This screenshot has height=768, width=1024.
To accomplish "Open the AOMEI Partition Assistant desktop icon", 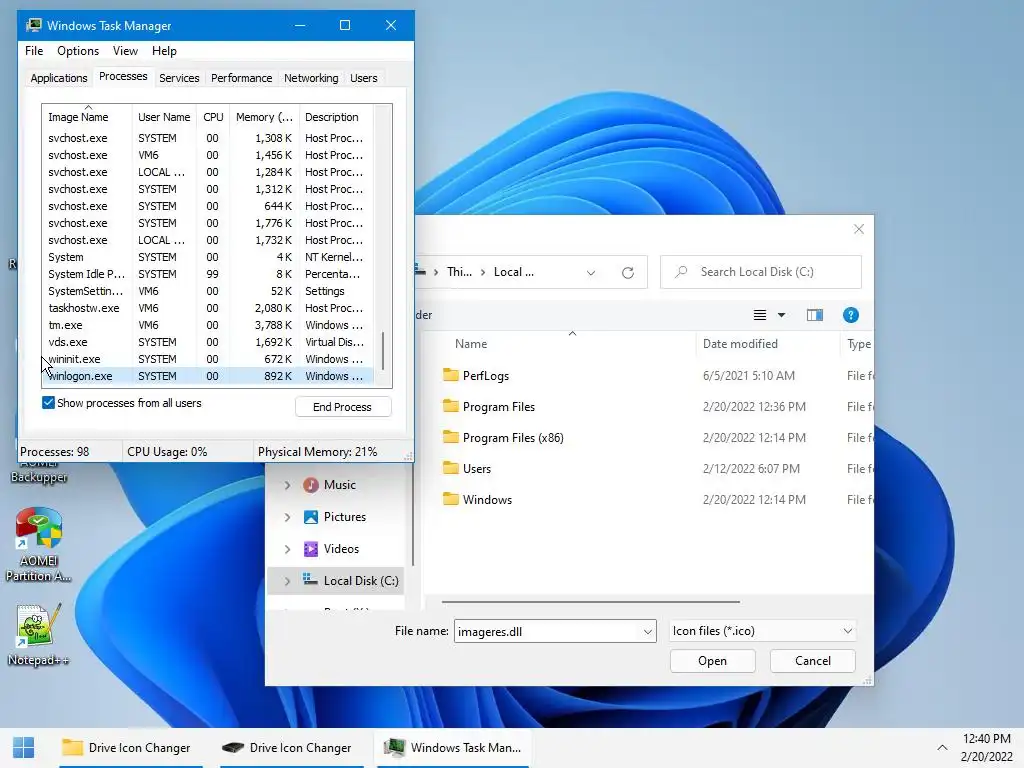I will point(39,543).
